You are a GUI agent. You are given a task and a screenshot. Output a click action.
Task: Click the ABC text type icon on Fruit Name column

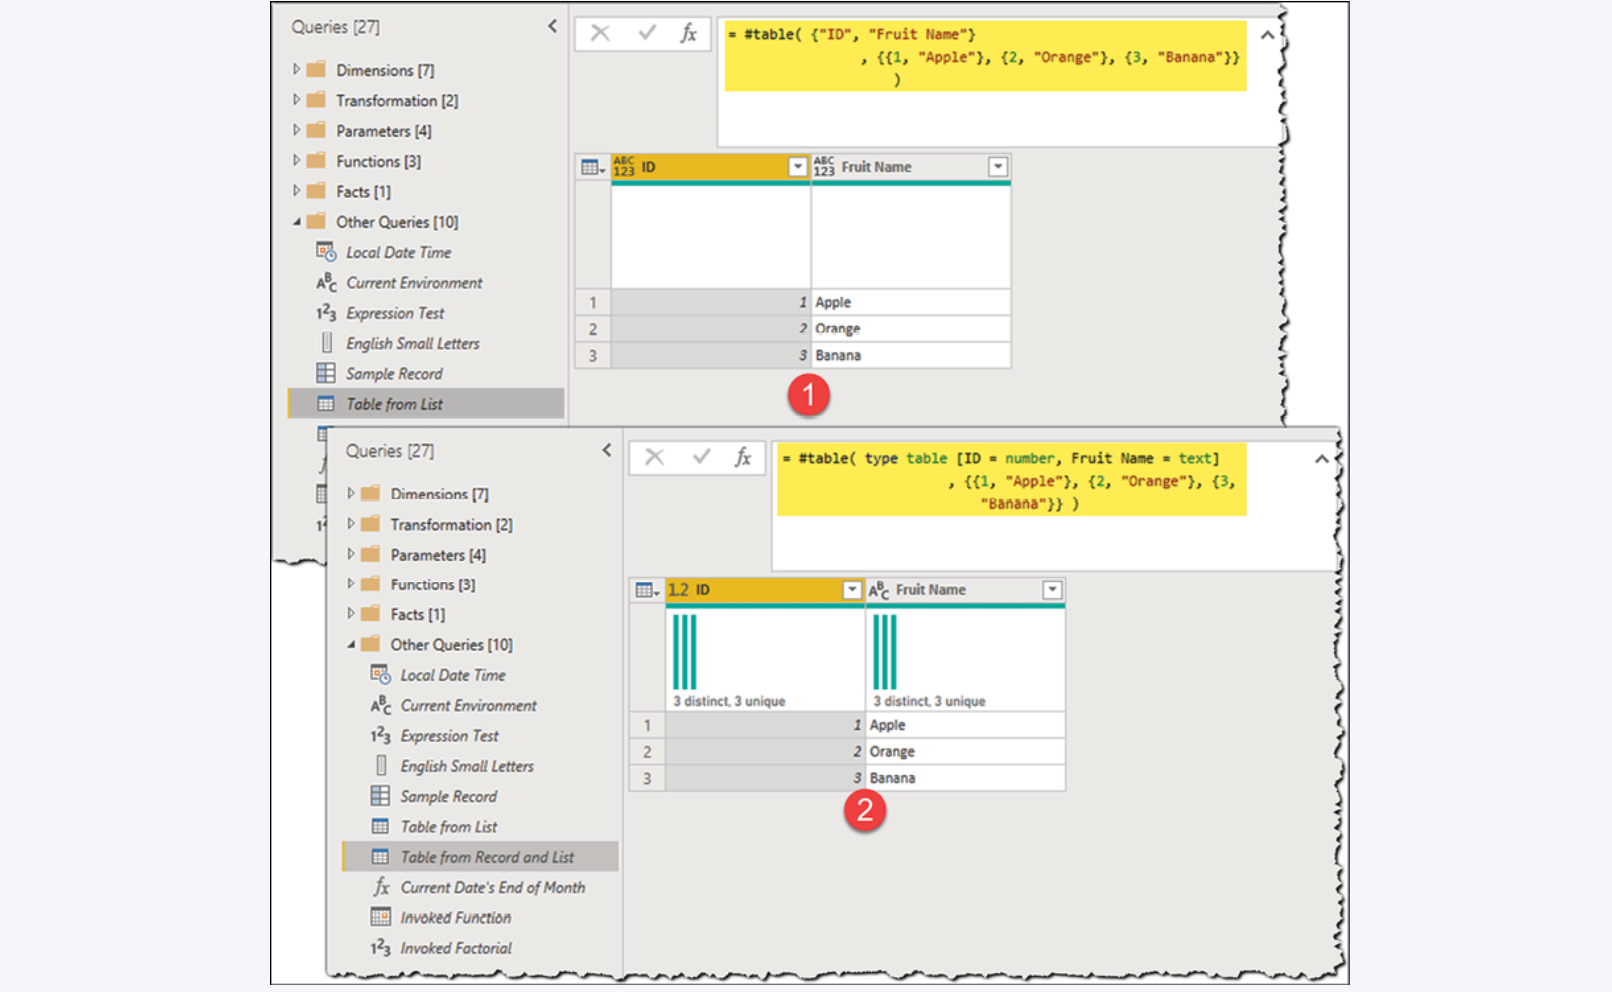point(878,589)
